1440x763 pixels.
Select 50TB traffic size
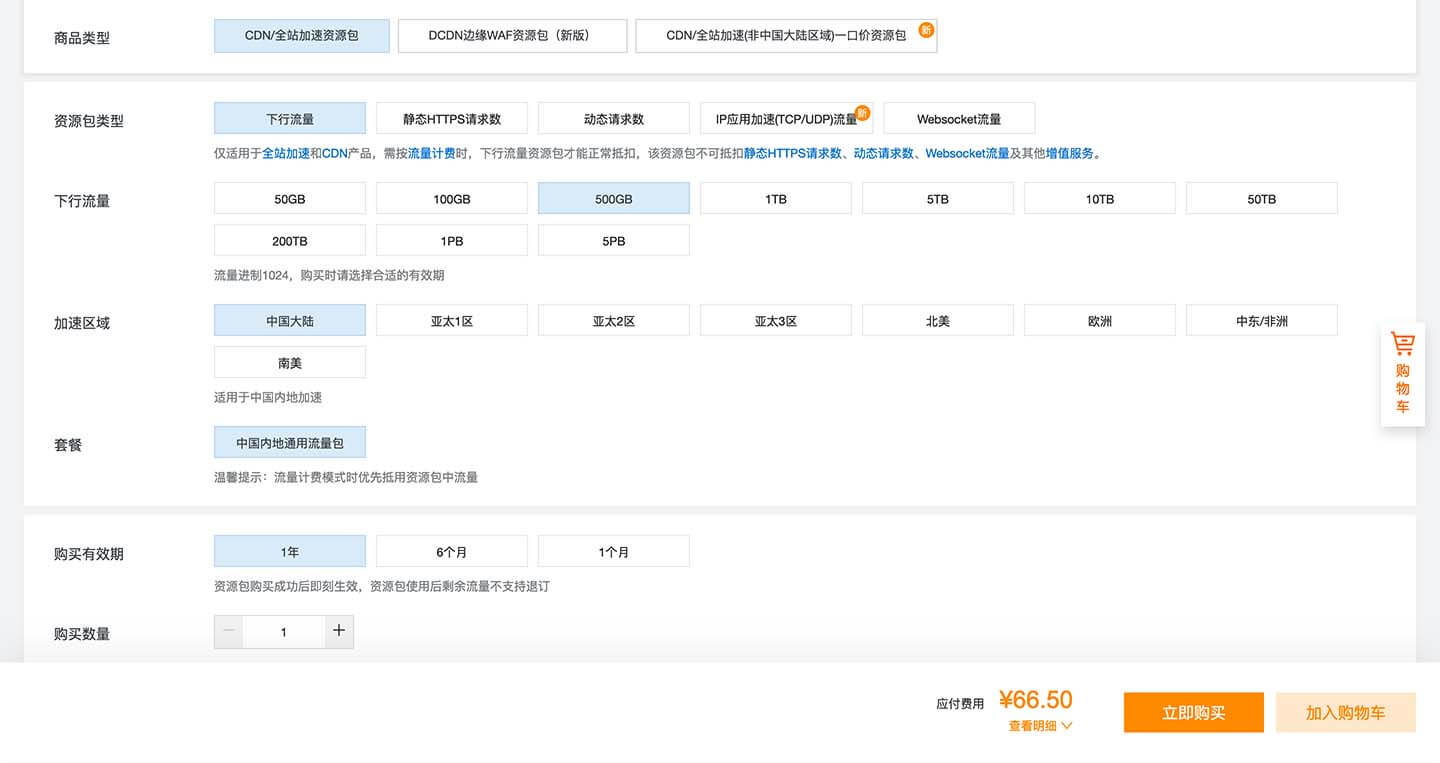pos(1262,198)
